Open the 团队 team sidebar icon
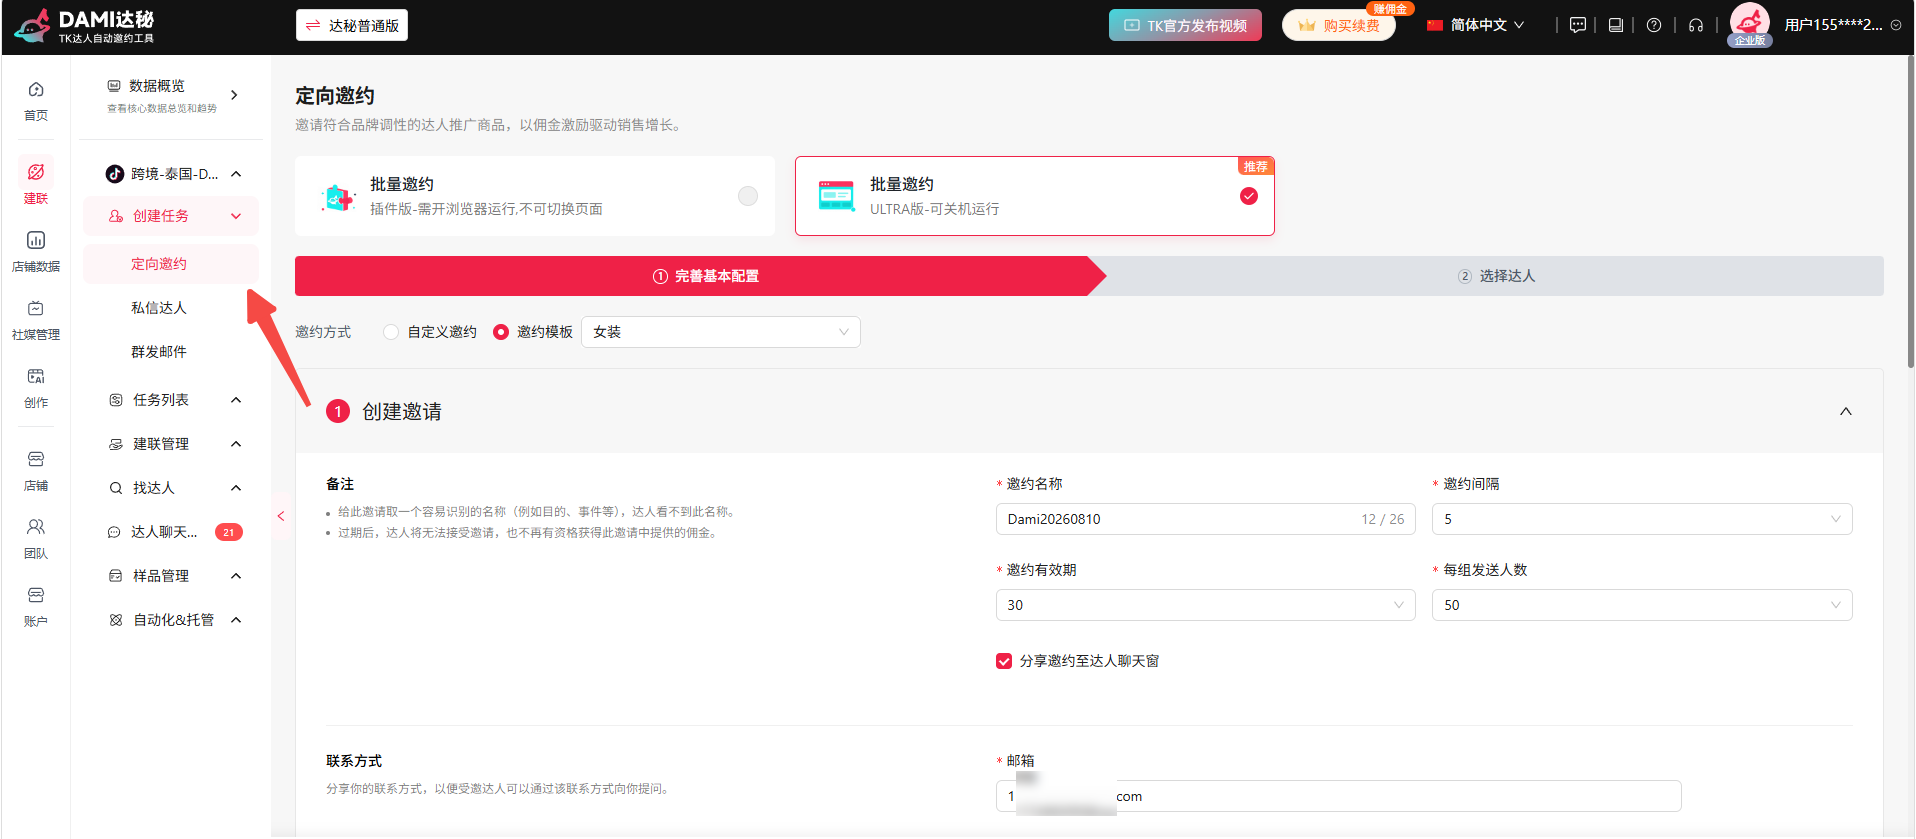 36,539
